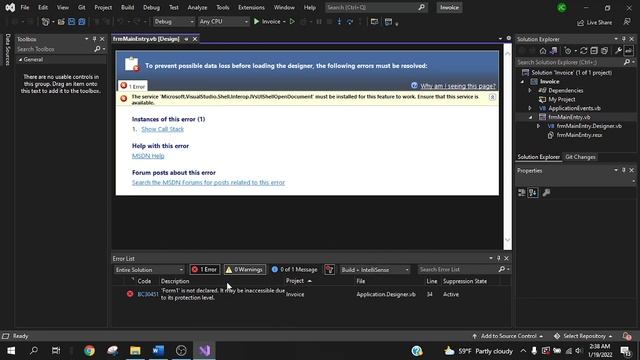Click the Step Into debug icon

click(339, 22)
